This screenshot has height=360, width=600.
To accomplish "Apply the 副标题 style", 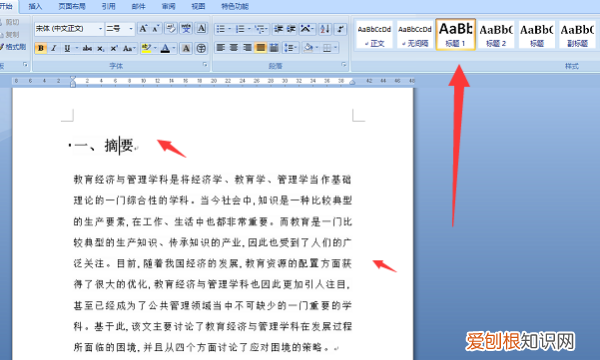I will (x=577, y=35).
